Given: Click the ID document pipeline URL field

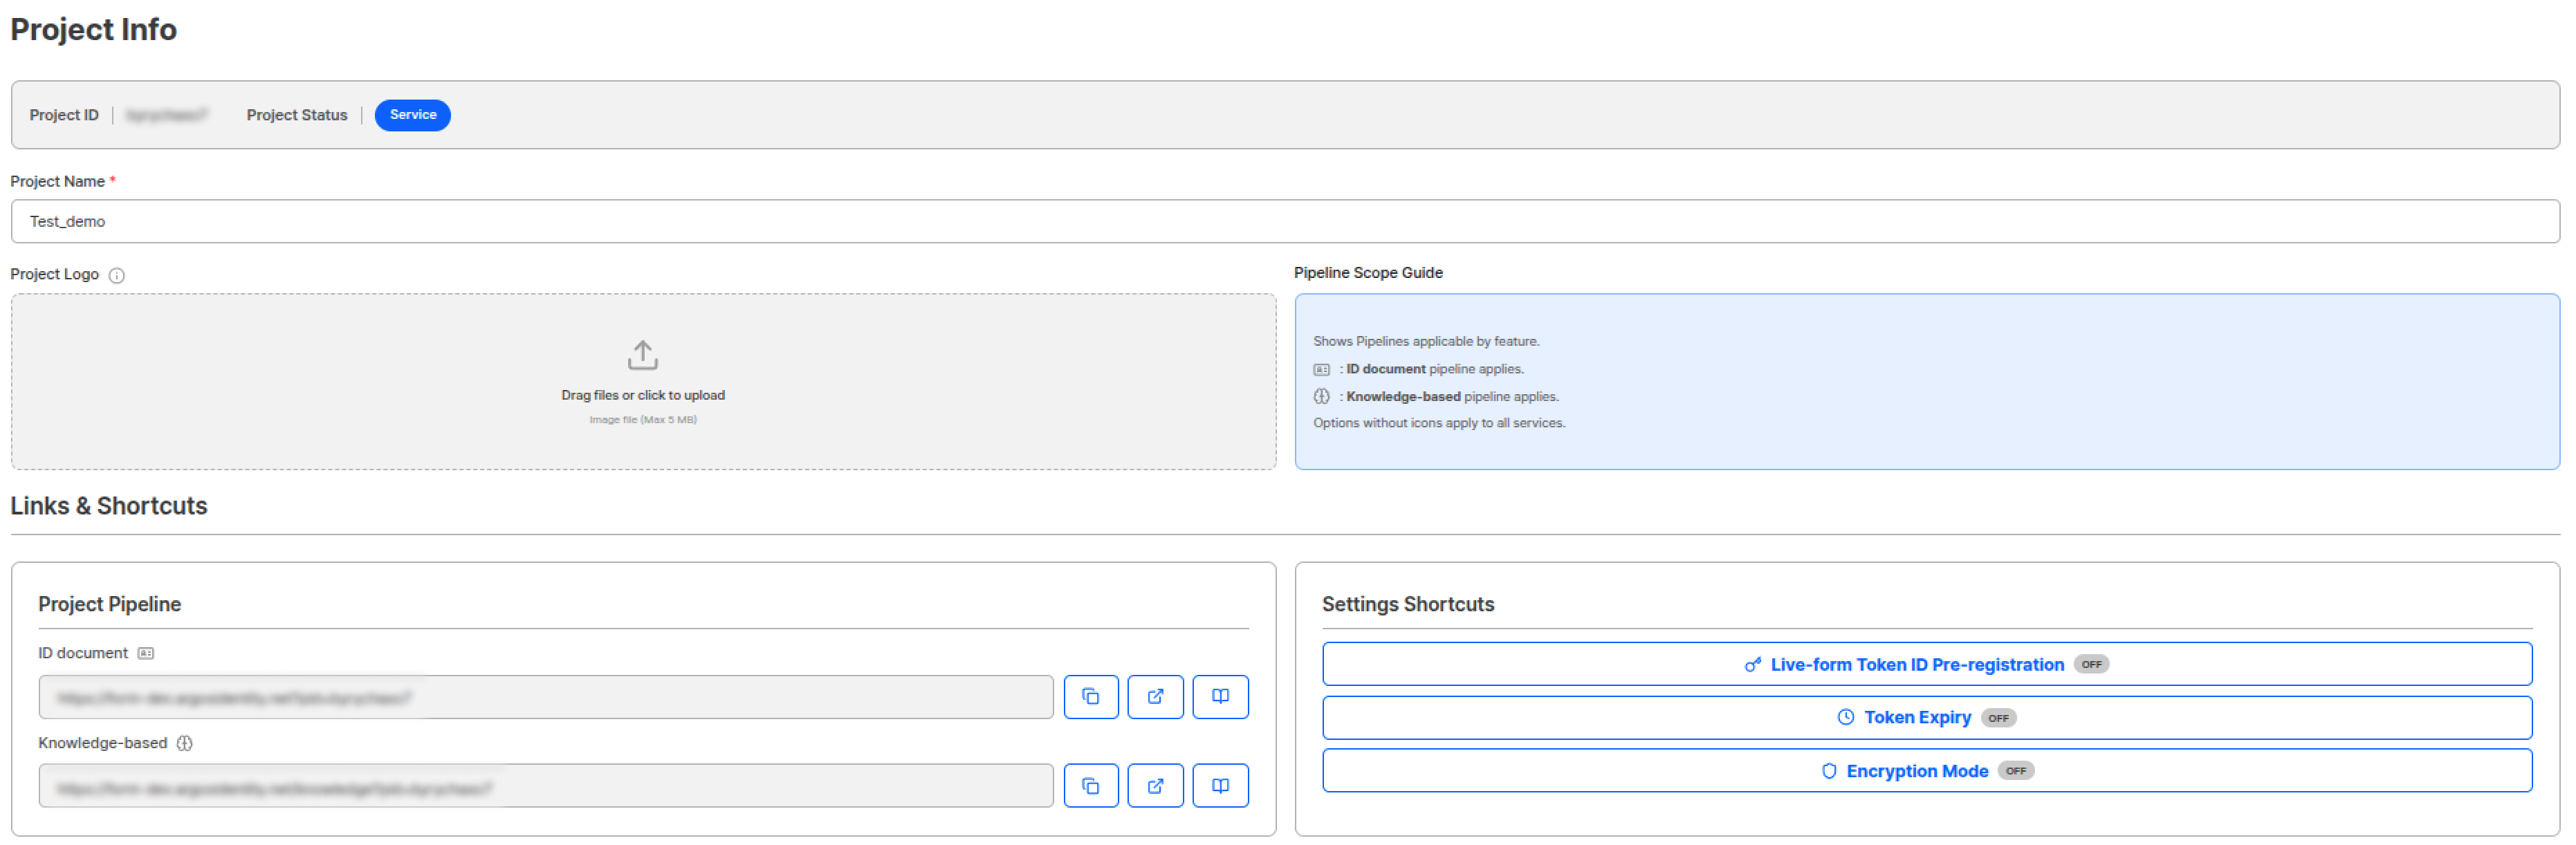Looking at the screenshot, I should pos(545,697).
